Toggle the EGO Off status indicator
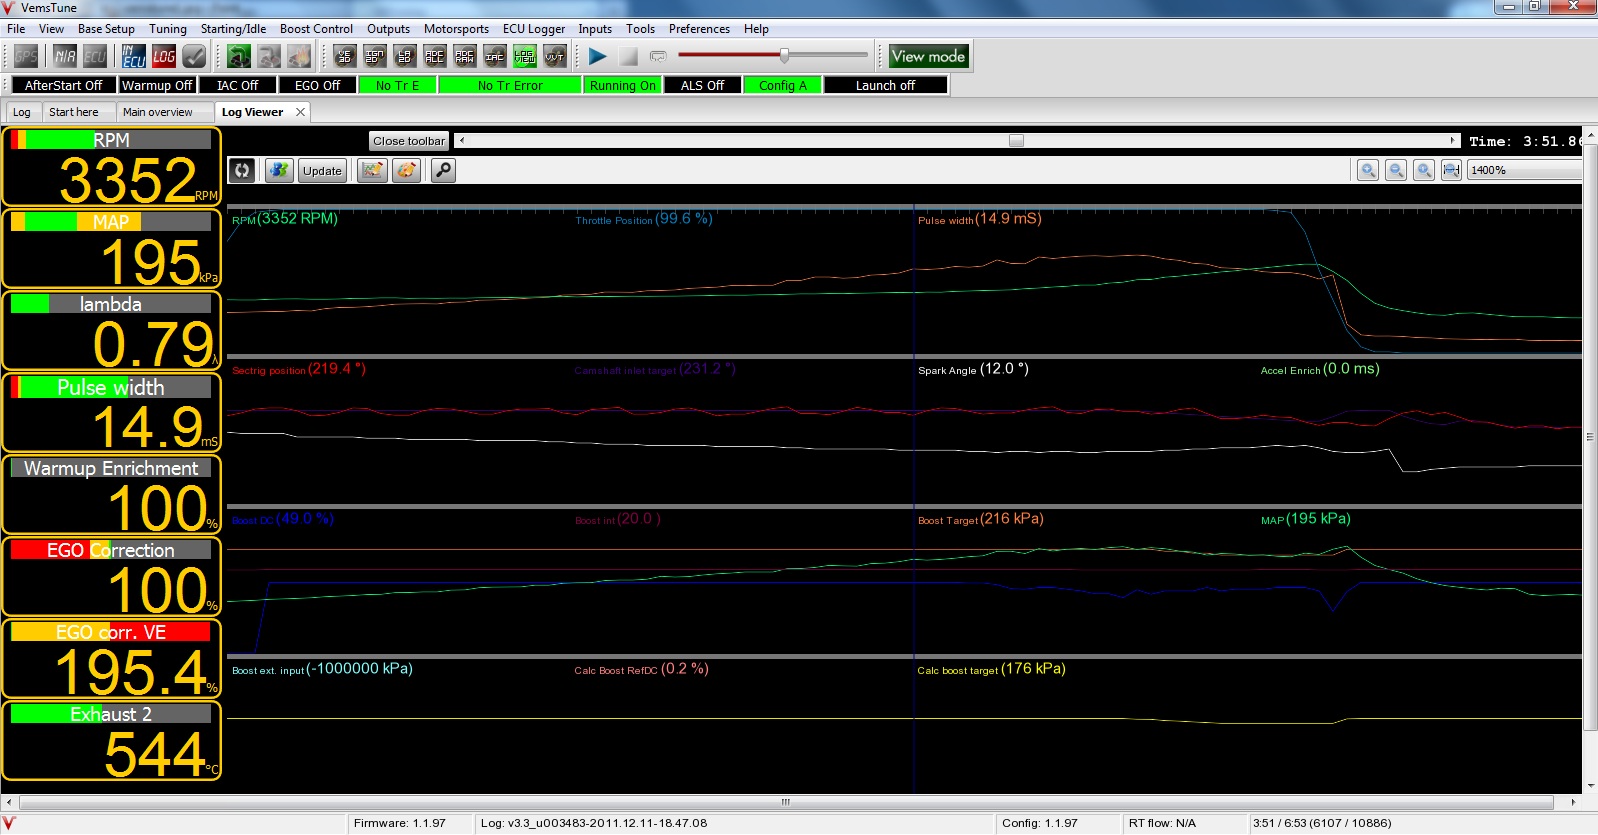The height and width of the screenshot is (835, 1598). click(317, 86)
